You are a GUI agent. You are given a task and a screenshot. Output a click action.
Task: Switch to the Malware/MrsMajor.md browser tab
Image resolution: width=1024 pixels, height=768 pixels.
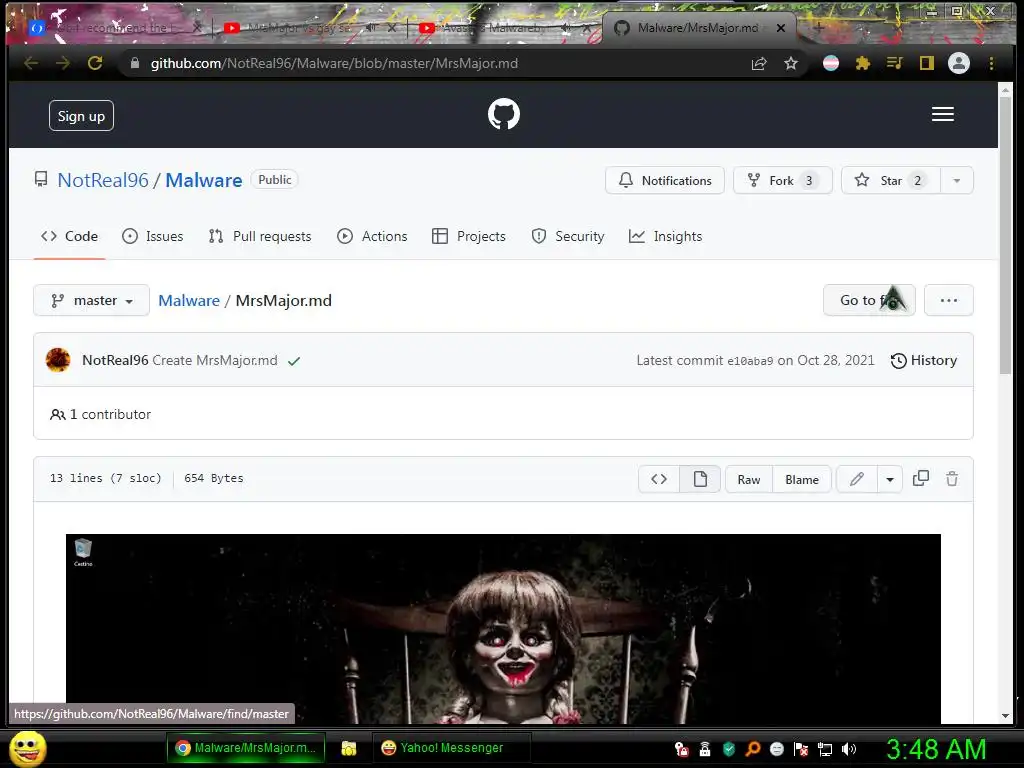[698, 27]
